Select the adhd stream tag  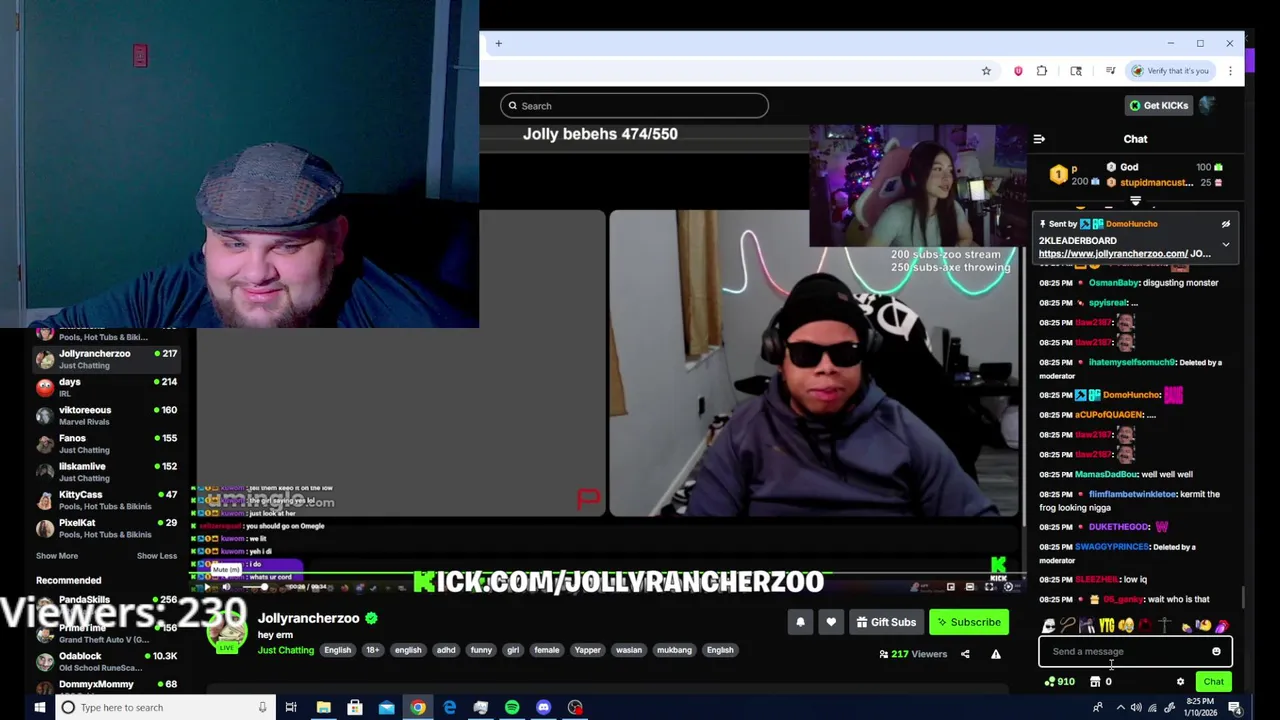click(446, 650)
